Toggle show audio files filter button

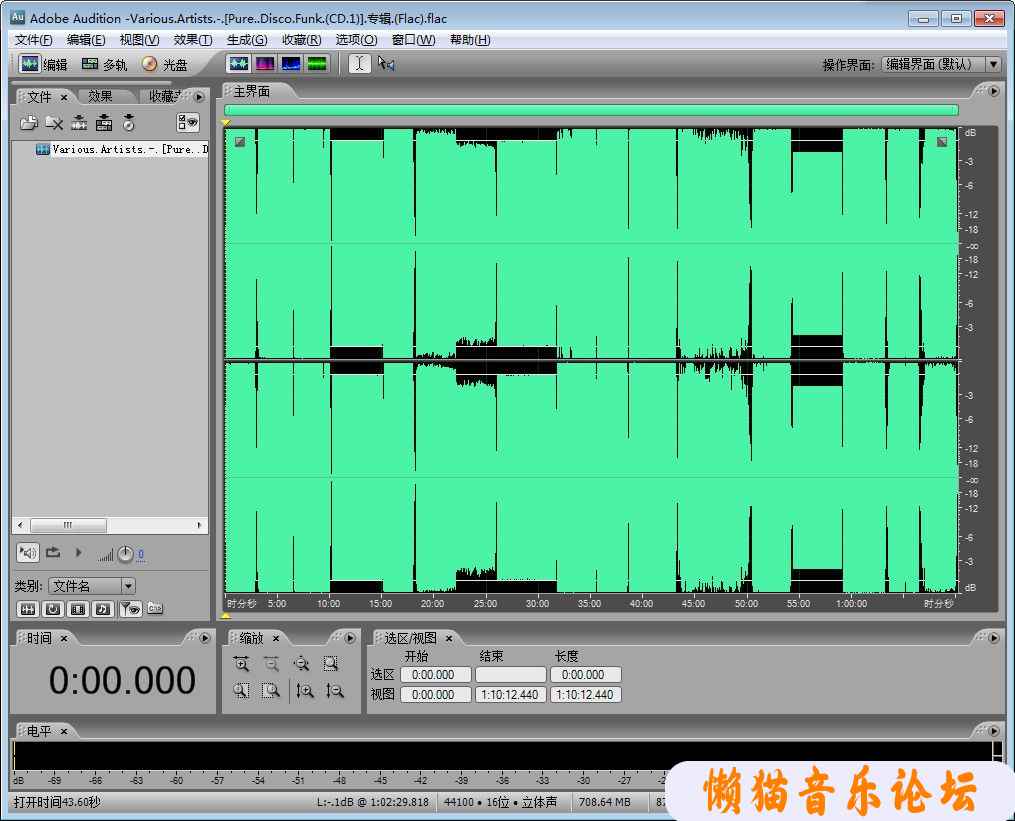pyautogui.click(x=27, y=609)
